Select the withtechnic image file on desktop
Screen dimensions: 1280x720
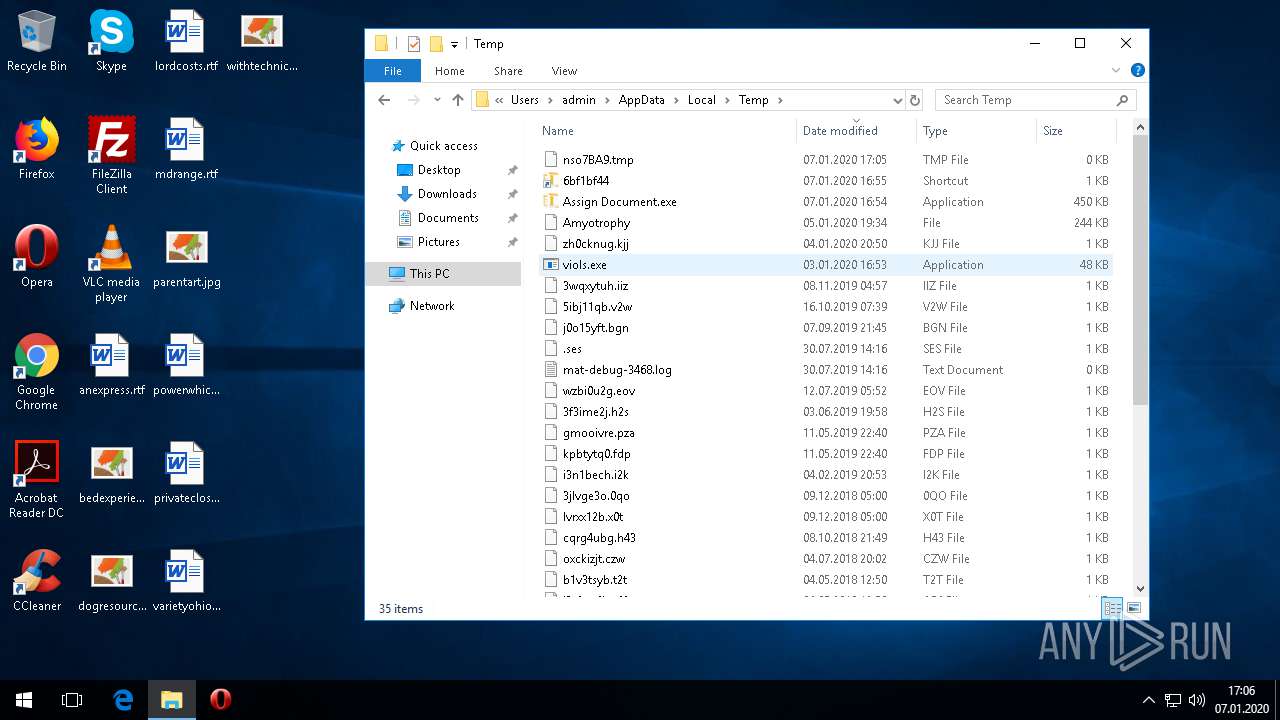coord(262,42)
